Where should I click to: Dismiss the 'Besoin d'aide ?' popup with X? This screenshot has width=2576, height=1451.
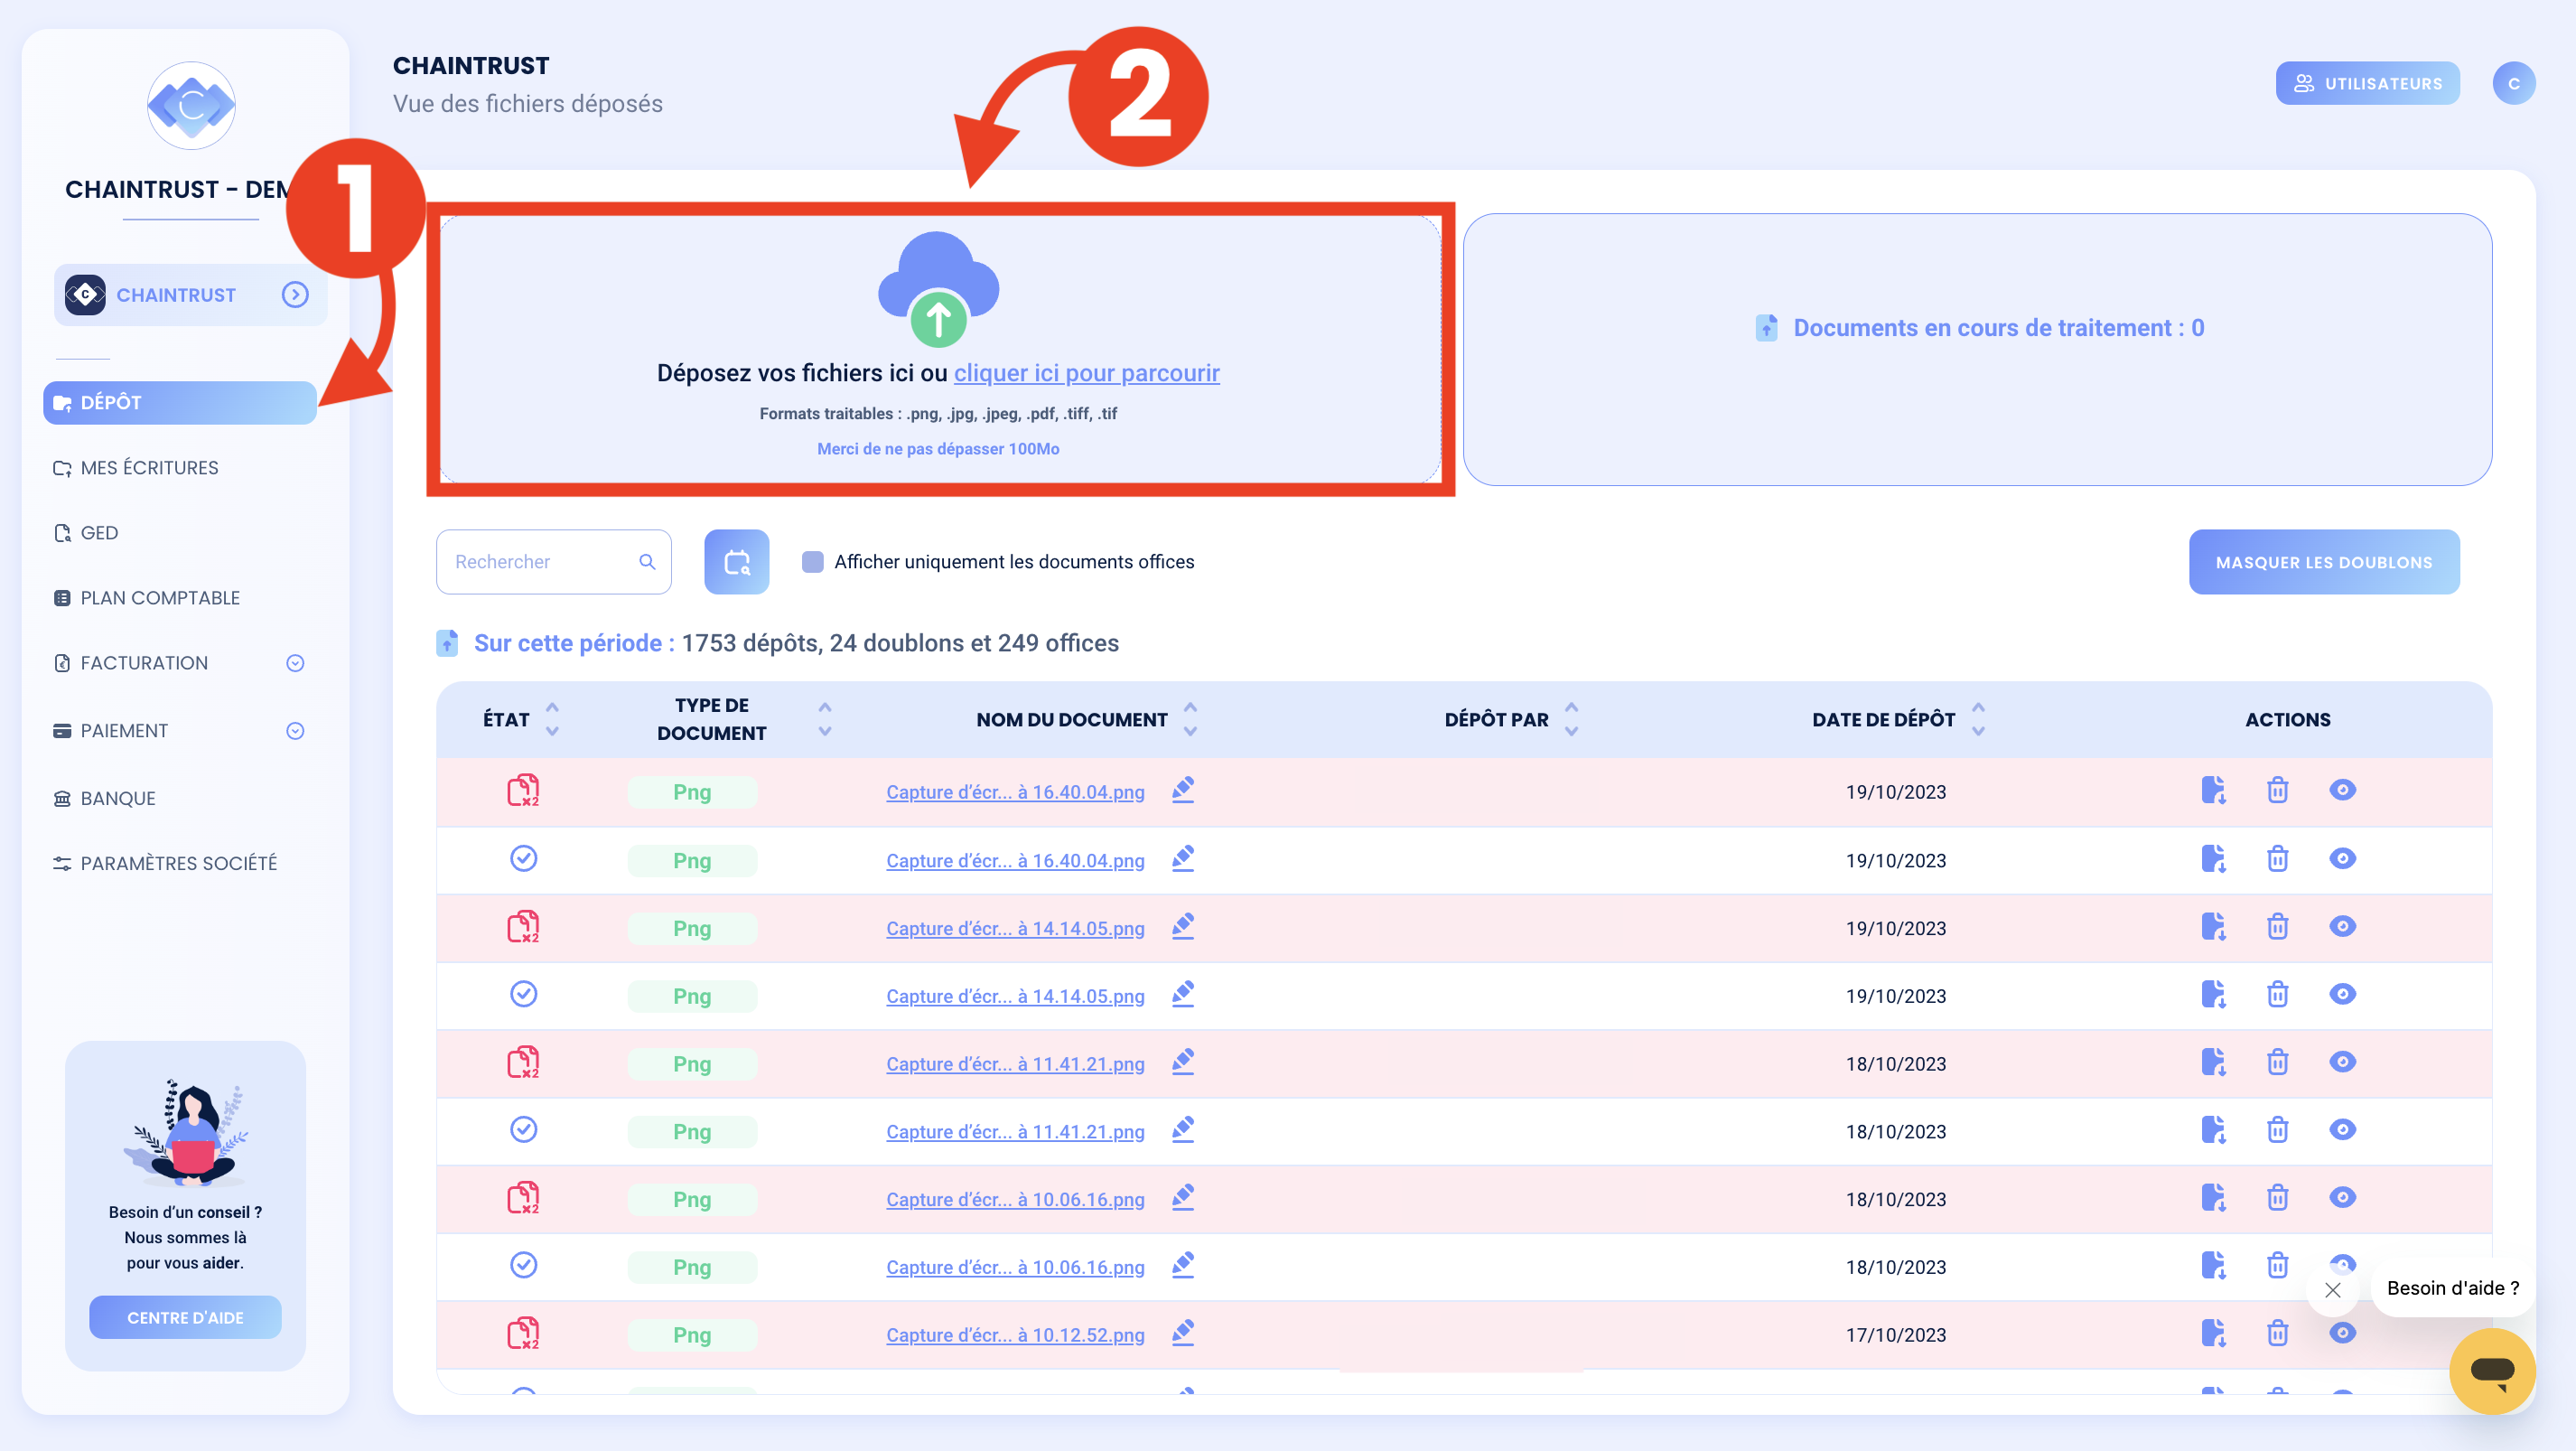(x=2333, y=1290)
